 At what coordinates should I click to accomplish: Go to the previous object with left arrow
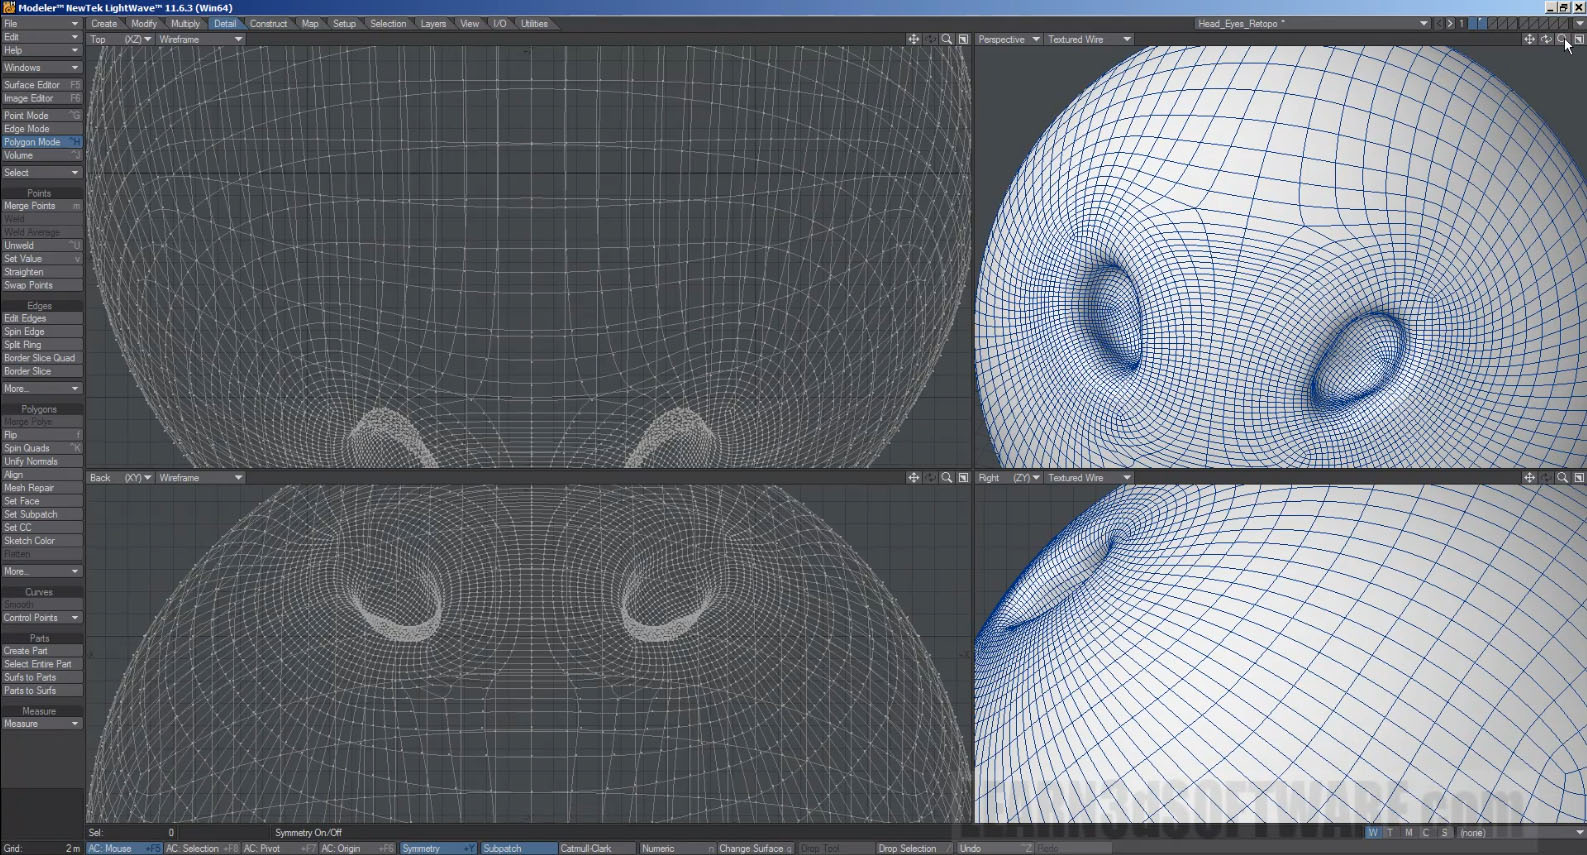pos(1439,24)
